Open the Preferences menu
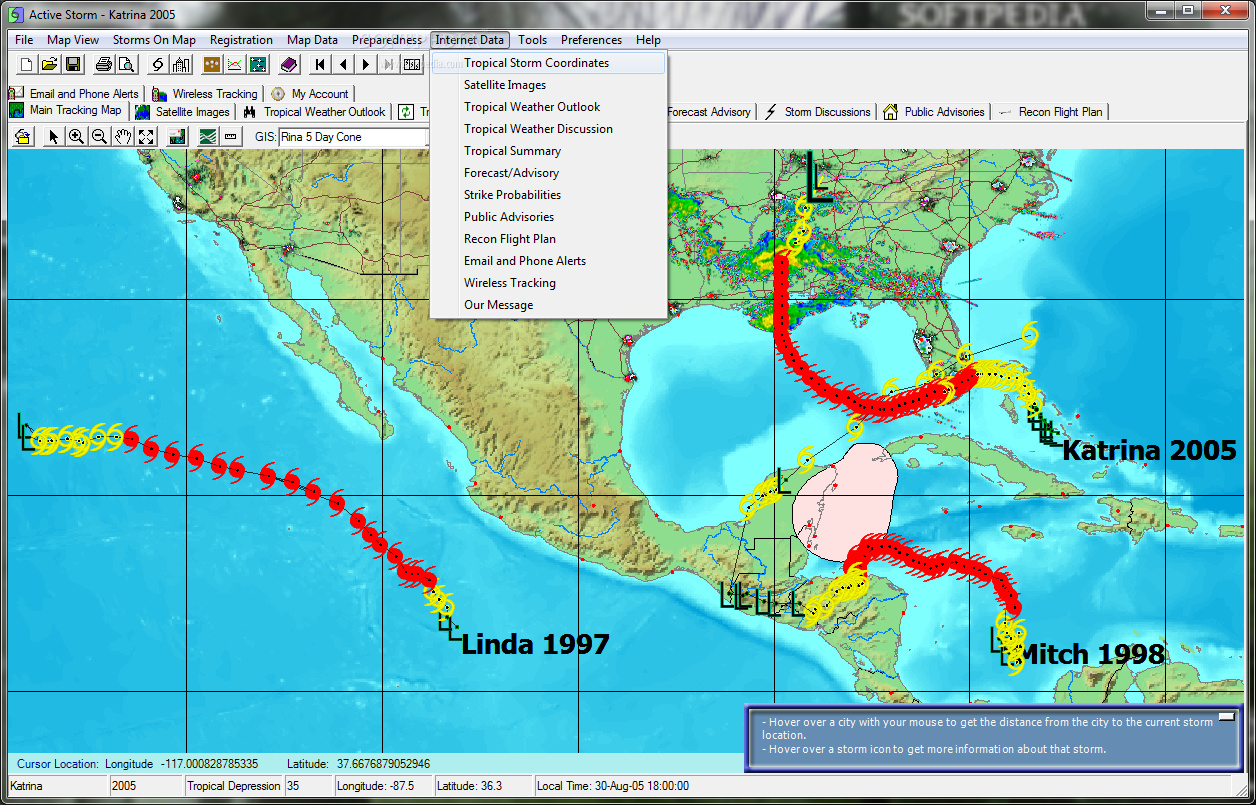This screenshot has height=805, width=1256. [591, 40]
